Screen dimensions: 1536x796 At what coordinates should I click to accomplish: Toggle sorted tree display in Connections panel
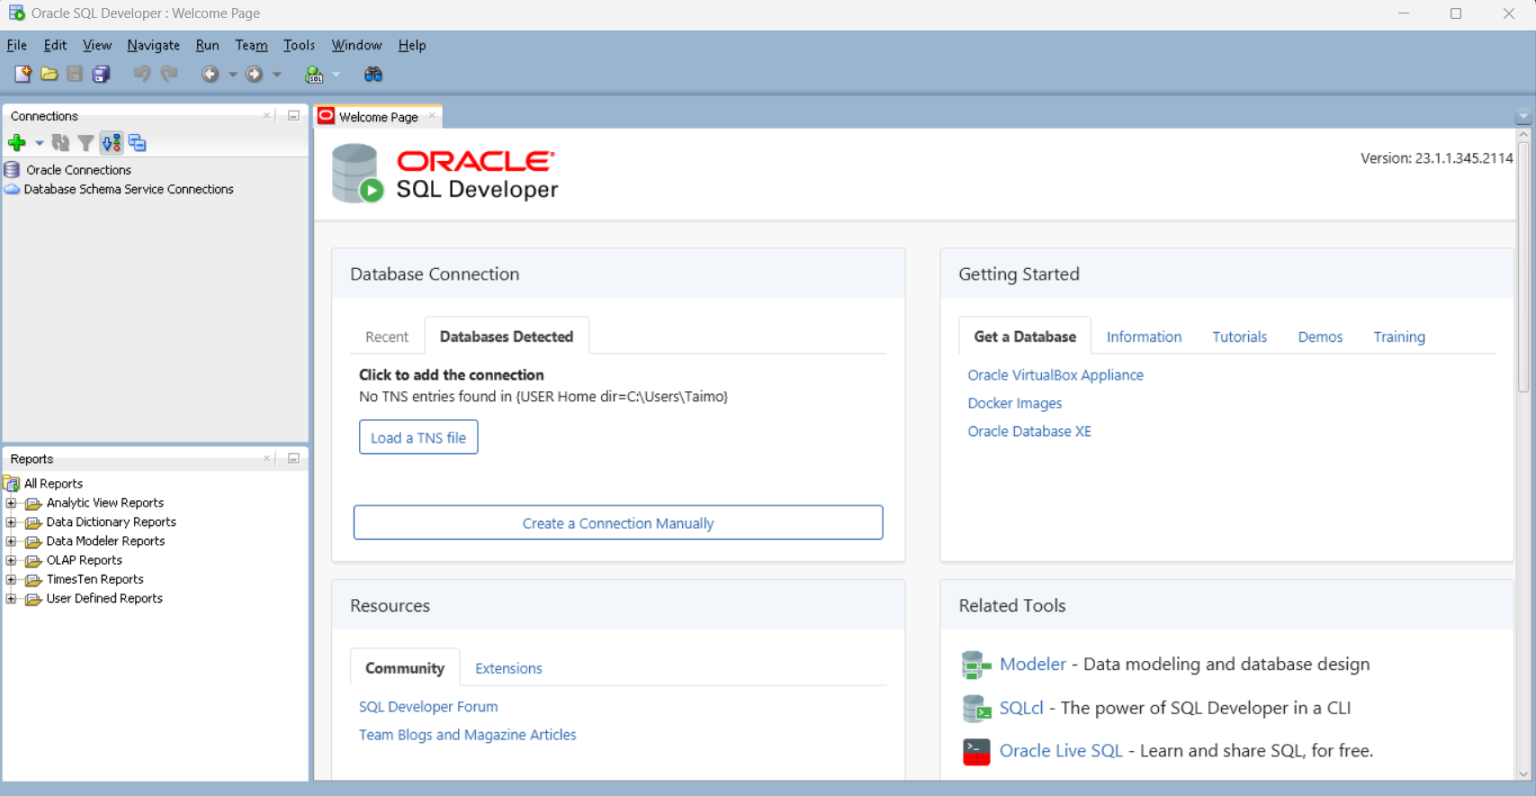point(111,142)
